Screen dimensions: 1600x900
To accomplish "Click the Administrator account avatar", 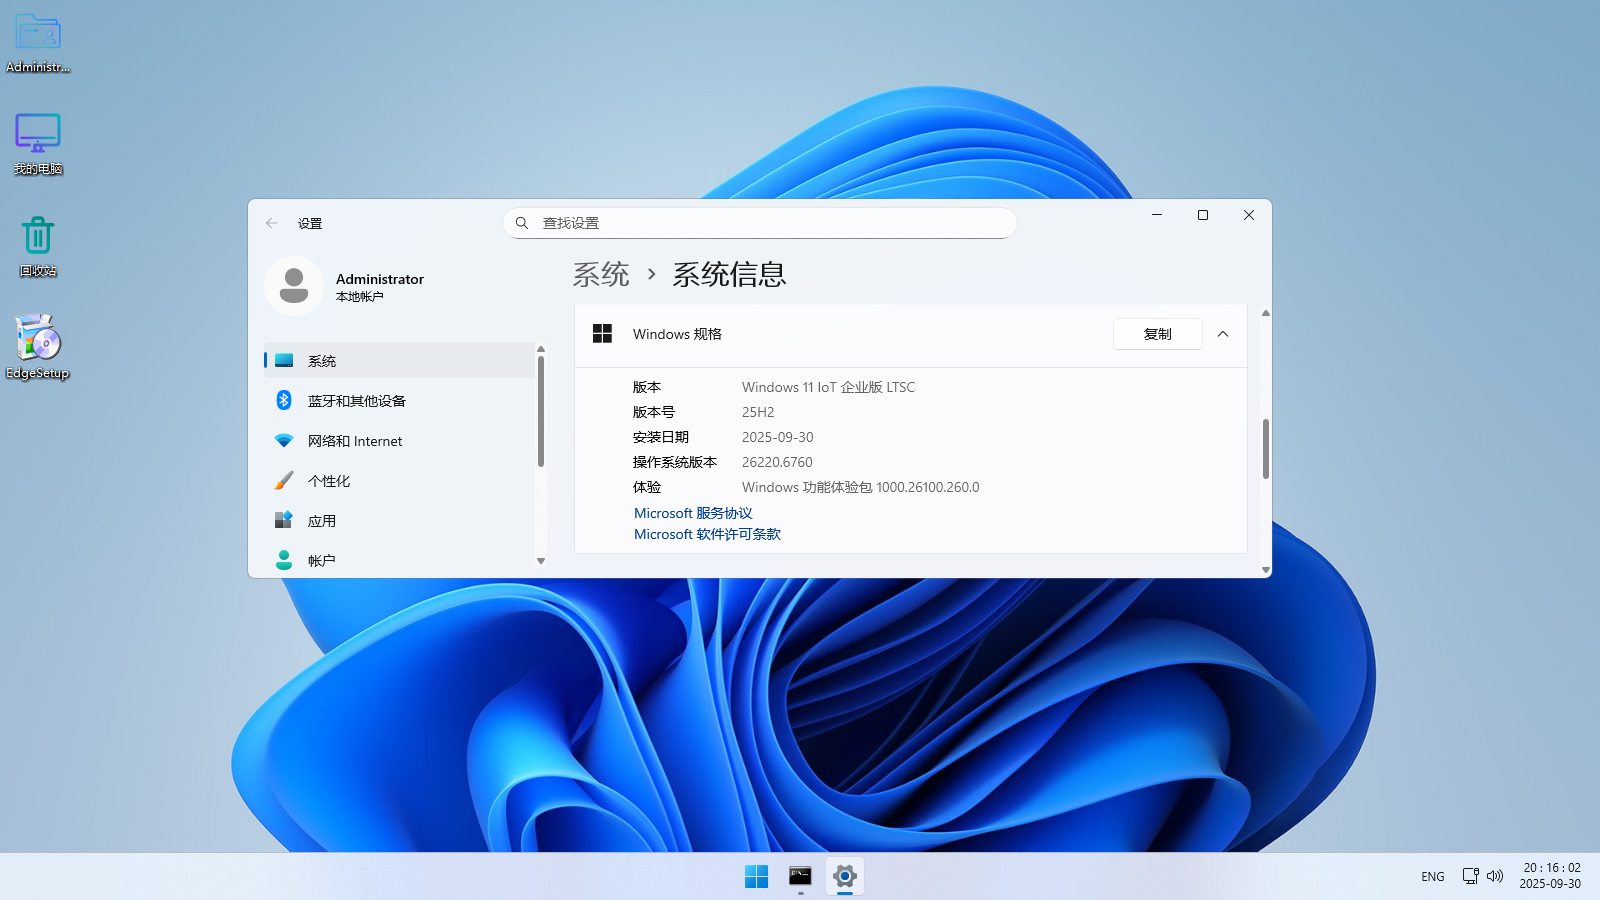I will [x=294, y=286].
